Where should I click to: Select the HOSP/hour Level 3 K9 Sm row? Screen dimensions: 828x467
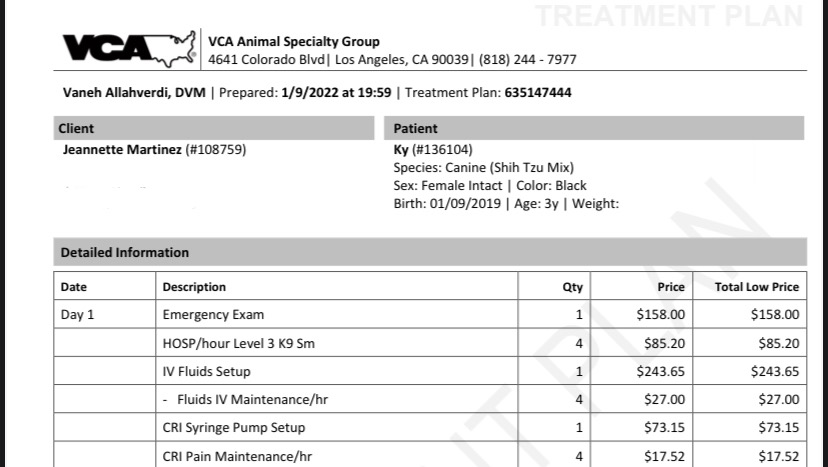[x=430, y=343]
